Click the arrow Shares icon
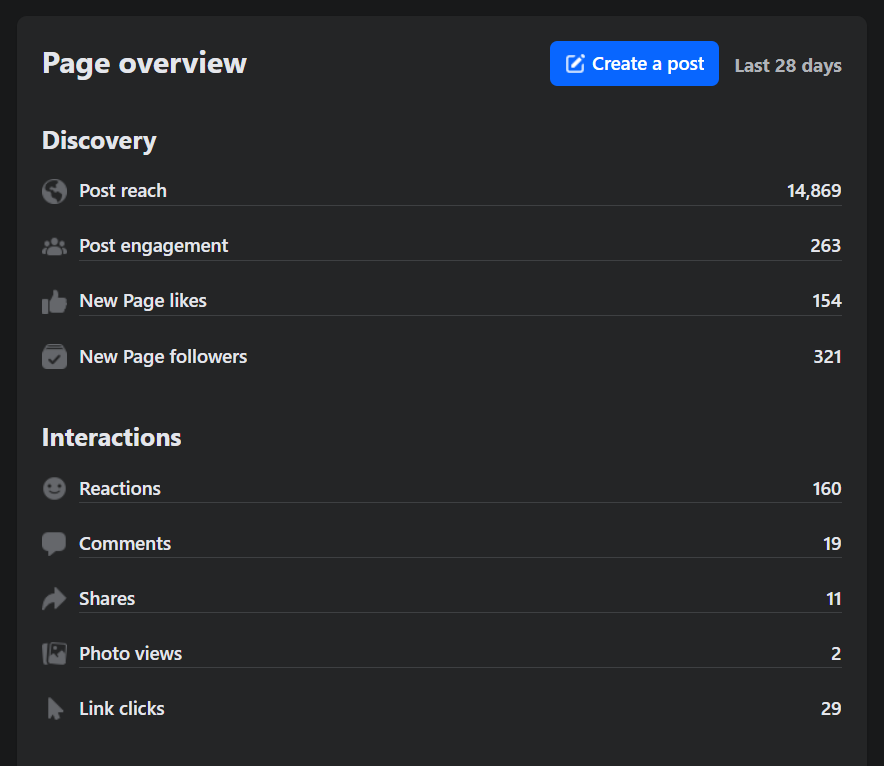Image resolution: width=884 pixels, height=766 pixels. click(x=54, y=599)
